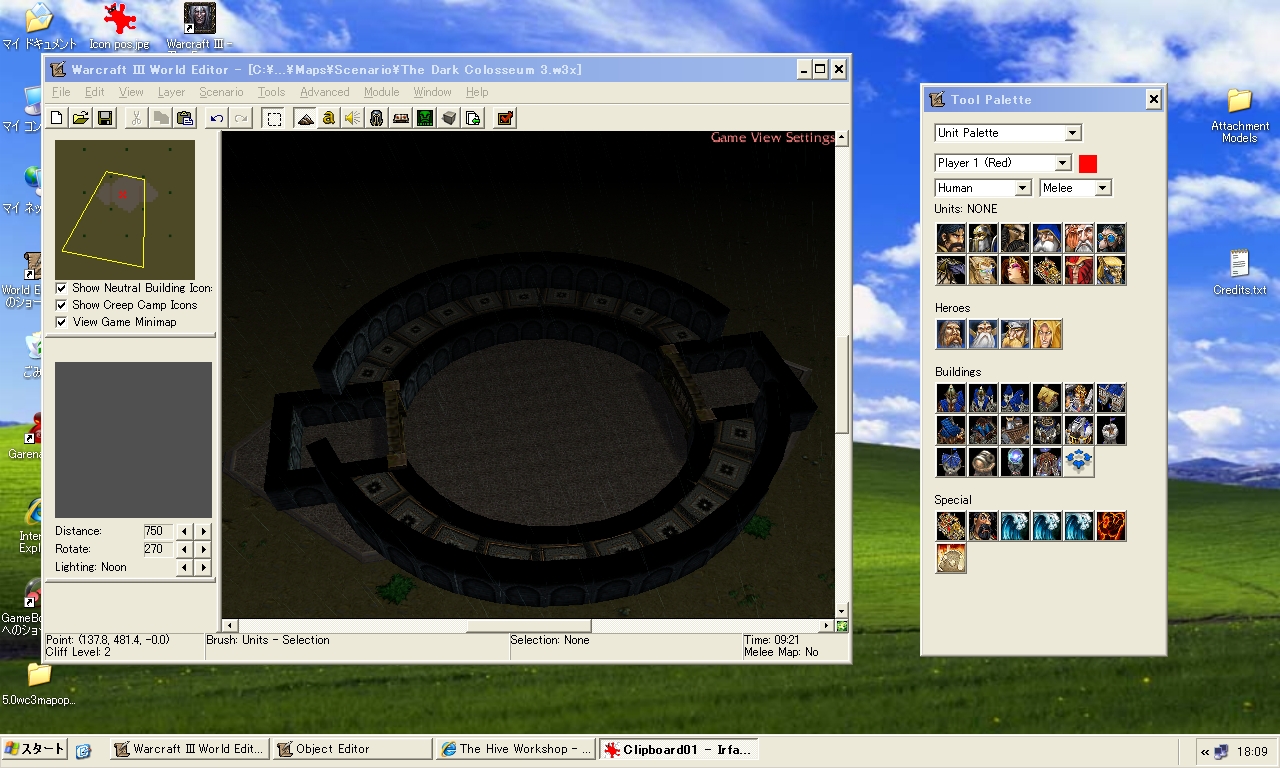Click the map view vertical scrollbar thumb
1280x768 pixels.
coord(841,383)
